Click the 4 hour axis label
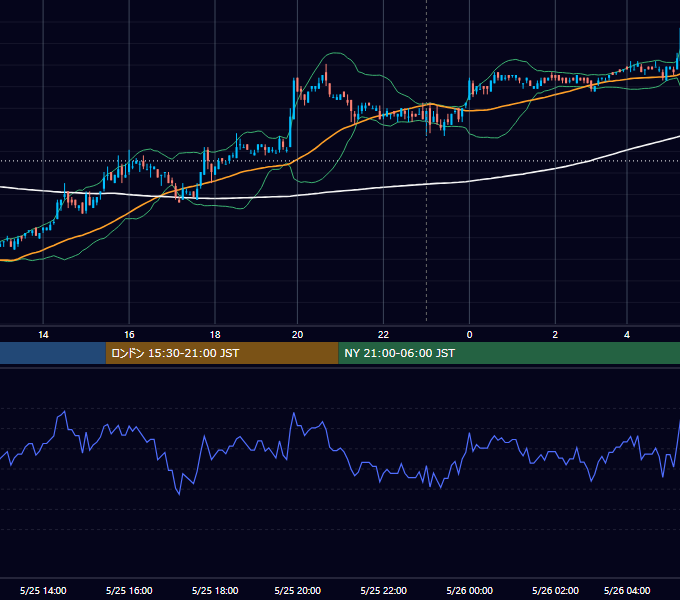 [x=627, y=335]
